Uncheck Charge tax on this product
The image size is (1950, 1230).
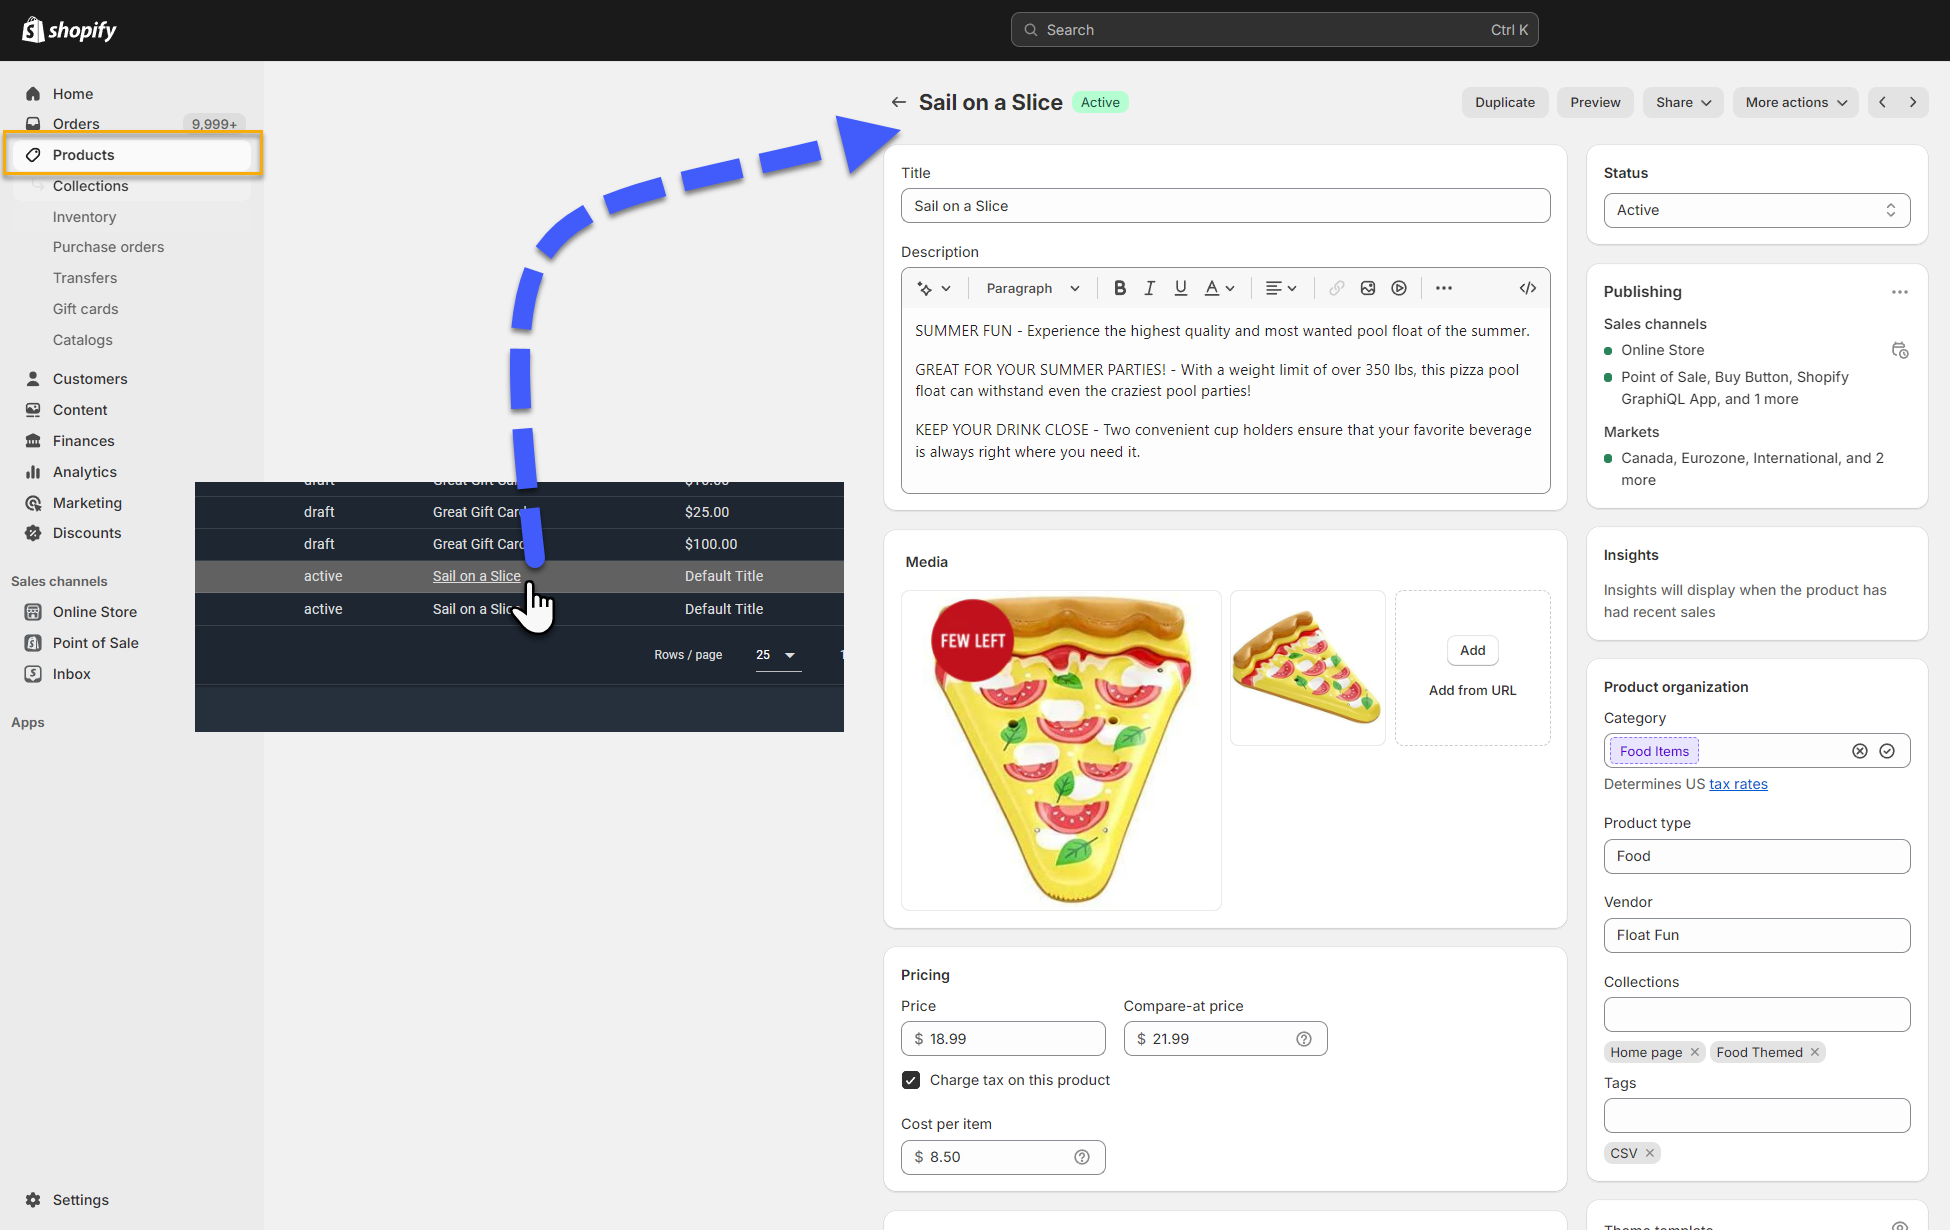(x=911, y=1080)
